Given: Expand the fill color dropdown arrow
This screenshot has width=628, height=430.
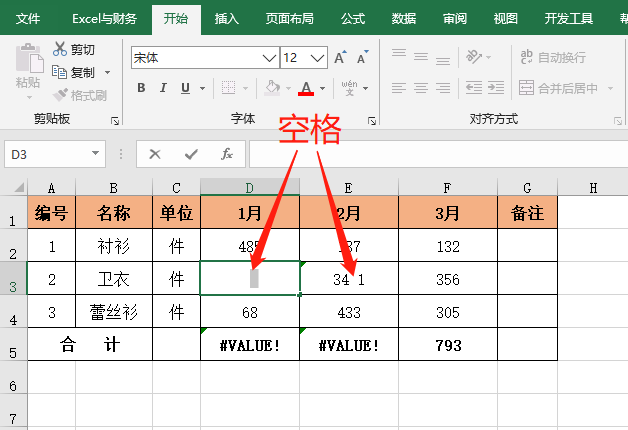Looking at the screenshot, I should (288, 88).
